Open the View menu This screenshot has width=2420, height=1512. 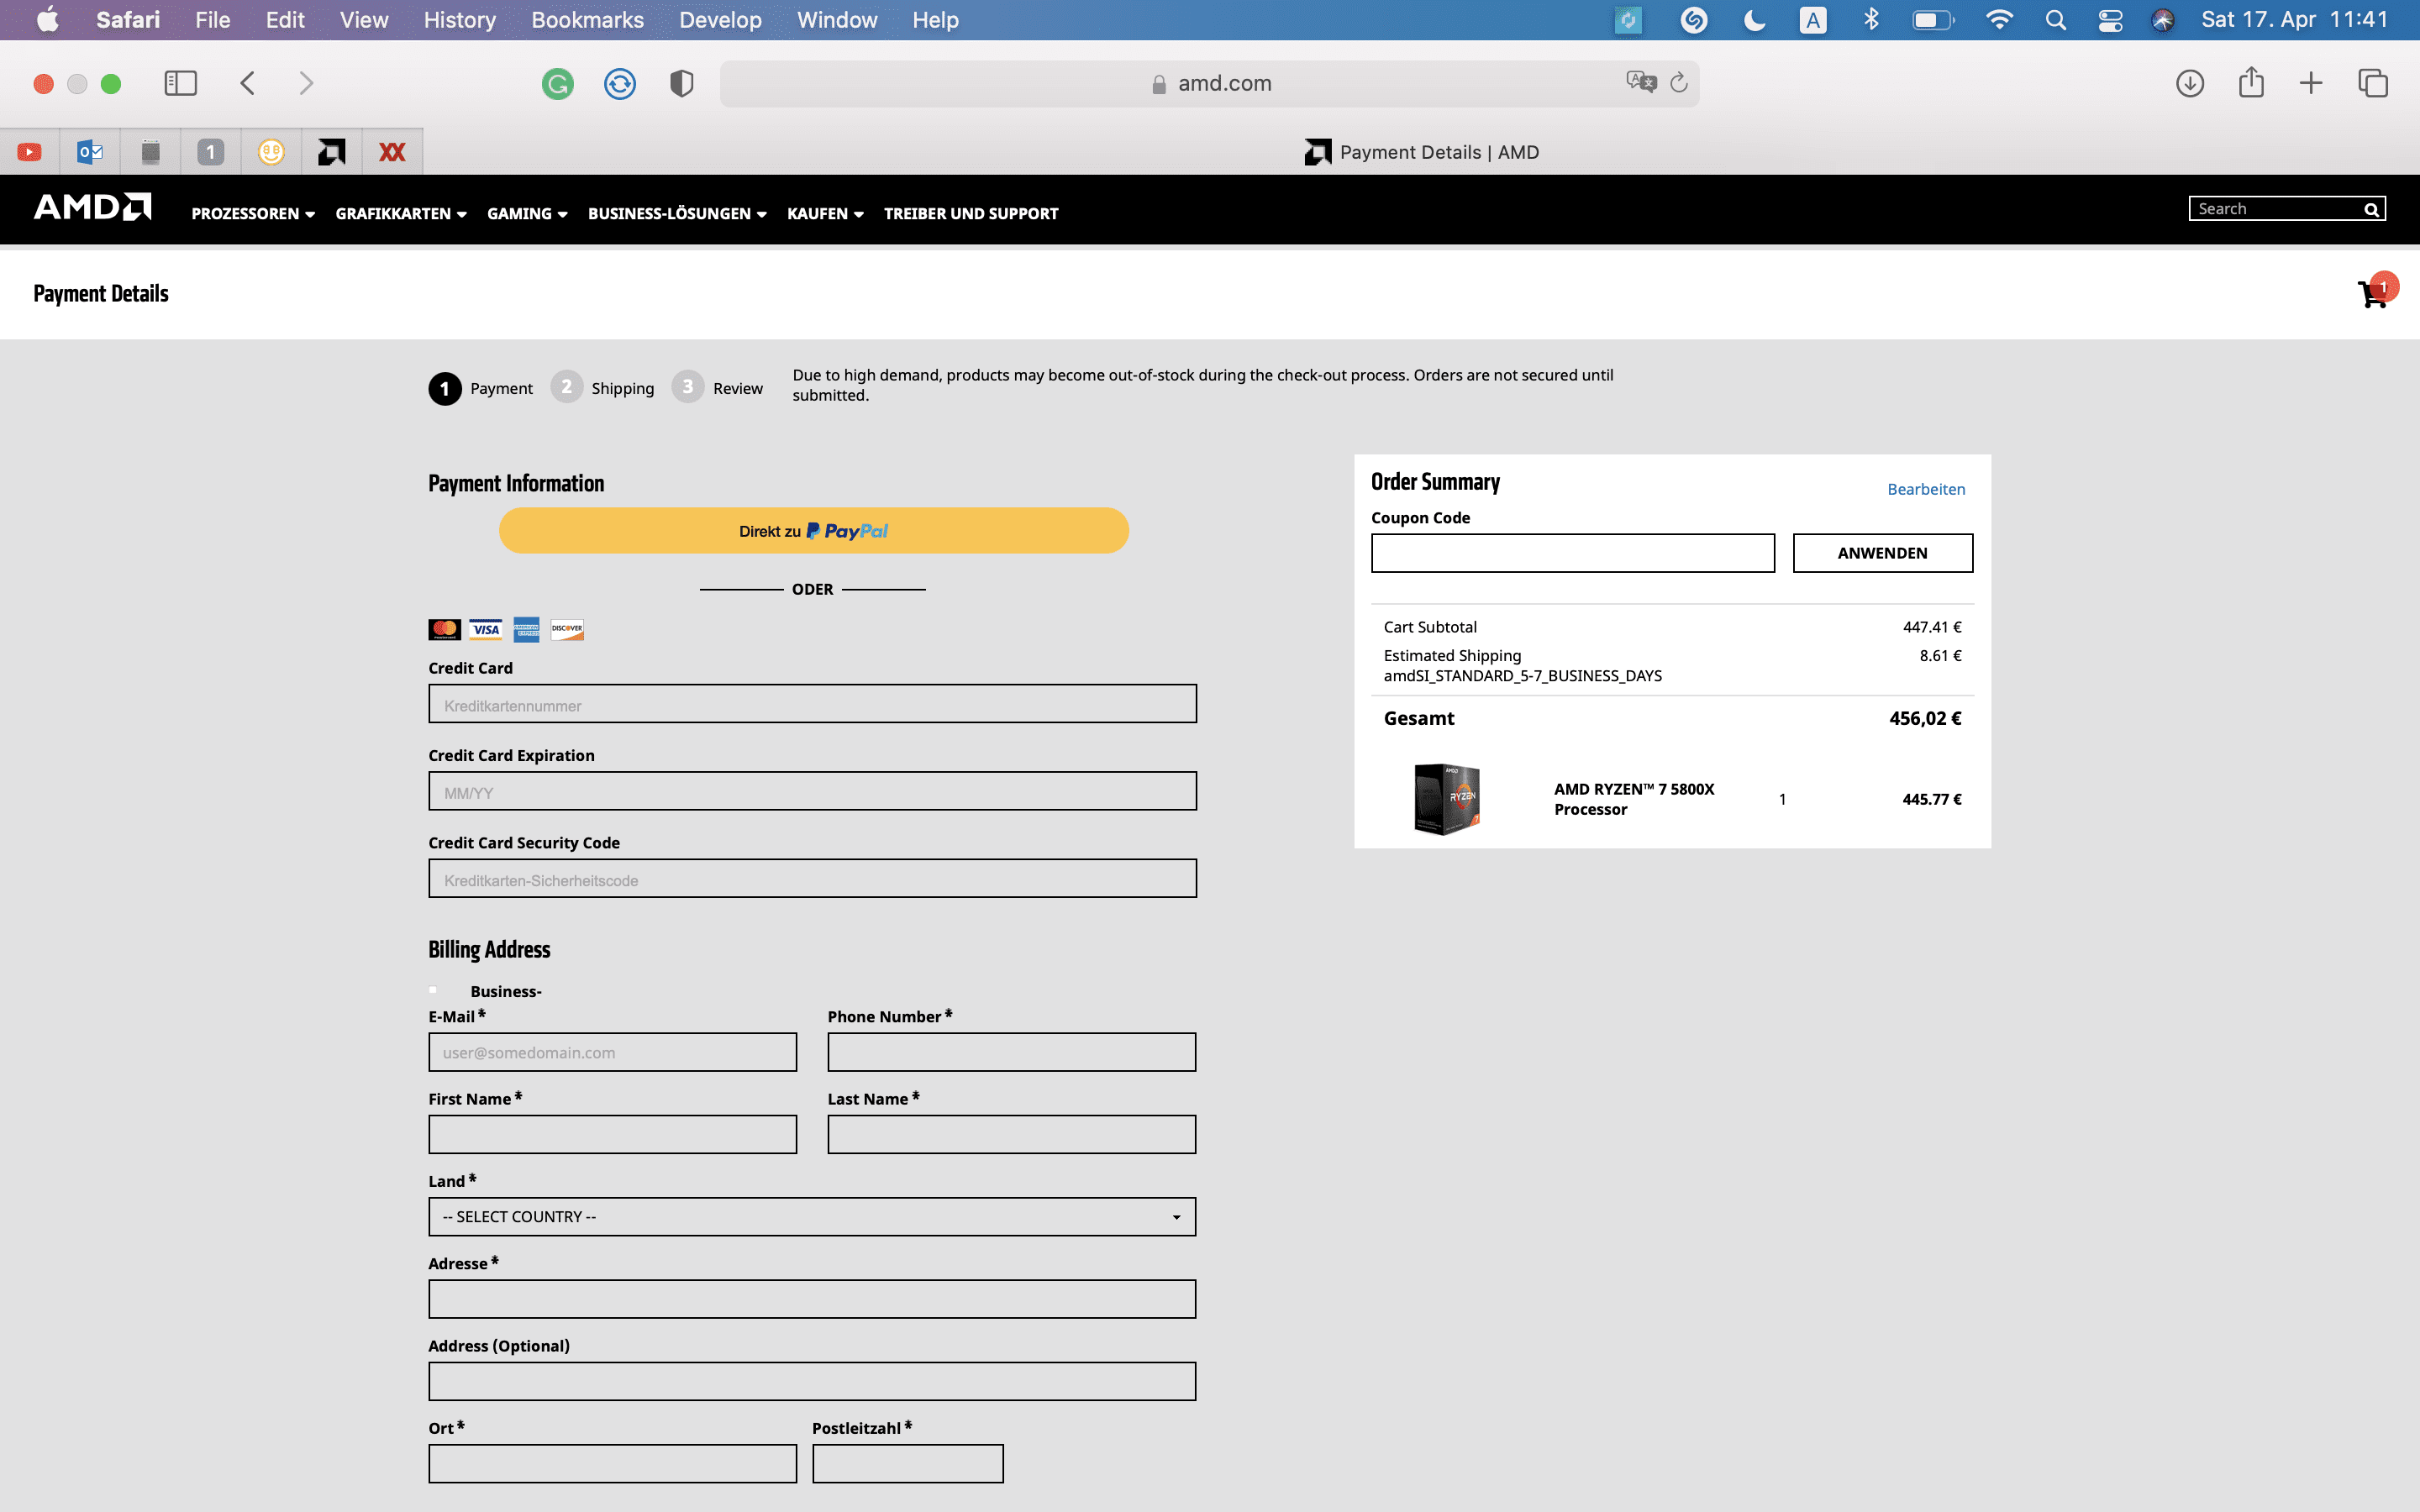[363, 20]
